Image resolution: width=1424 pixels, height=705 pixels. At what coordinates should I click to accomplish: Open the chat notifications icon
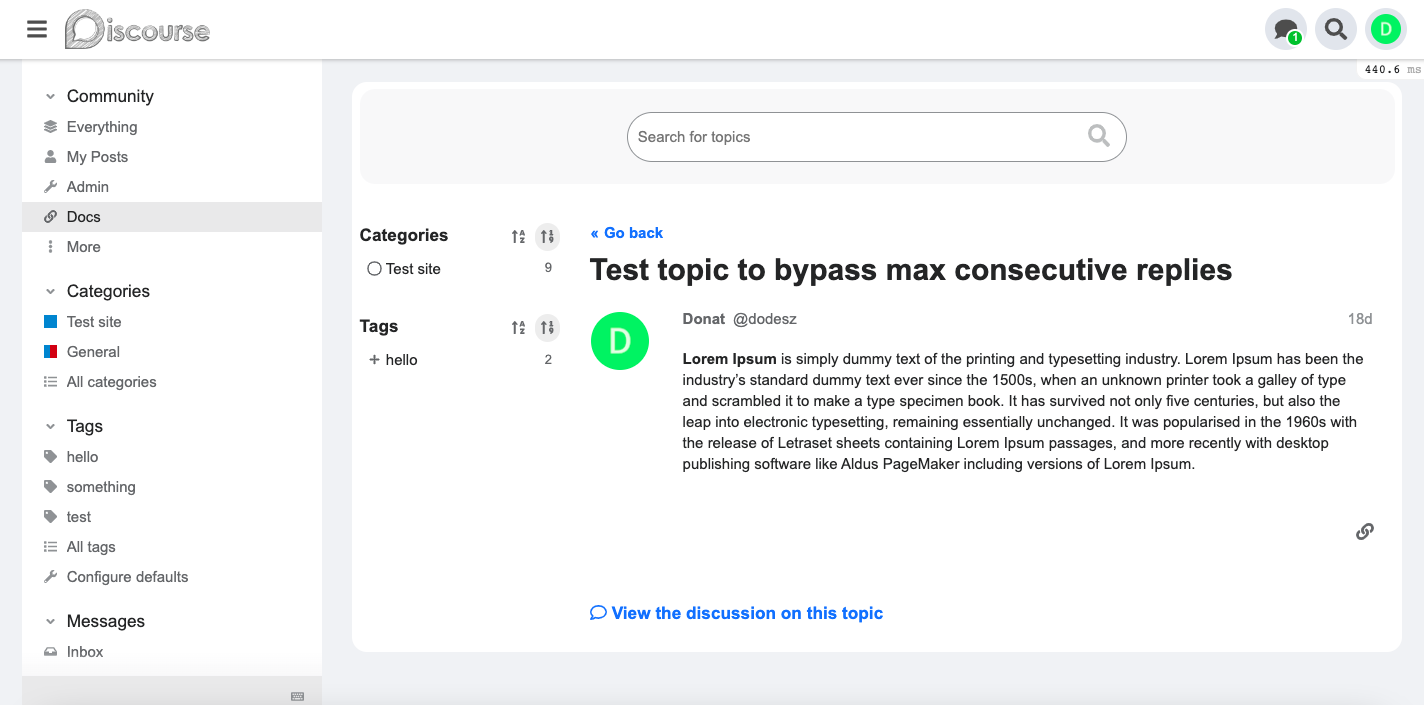[x=1286, y=29]
